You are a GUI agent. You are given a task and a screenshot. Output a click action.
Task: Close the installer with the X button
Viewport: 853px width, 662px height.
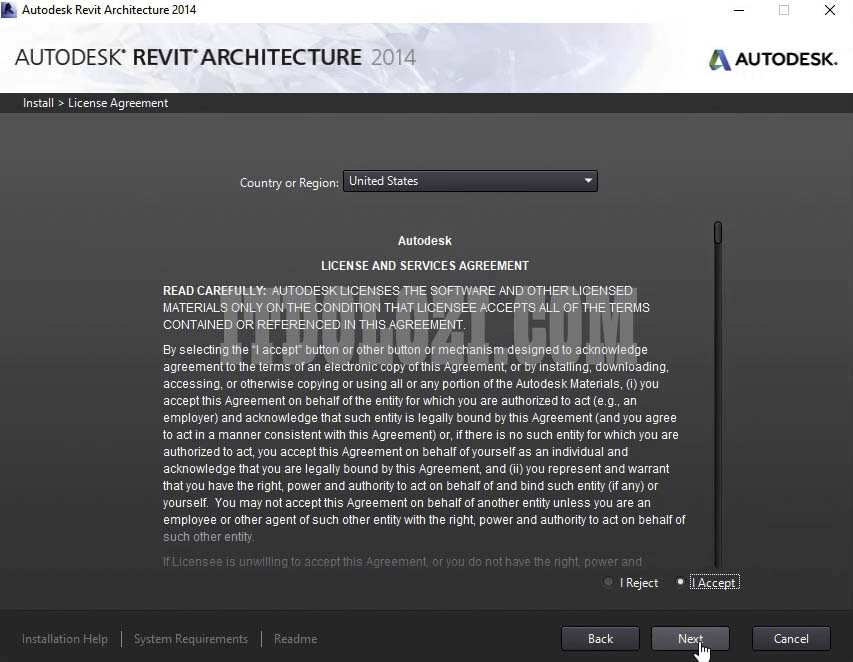click(830, 10)
